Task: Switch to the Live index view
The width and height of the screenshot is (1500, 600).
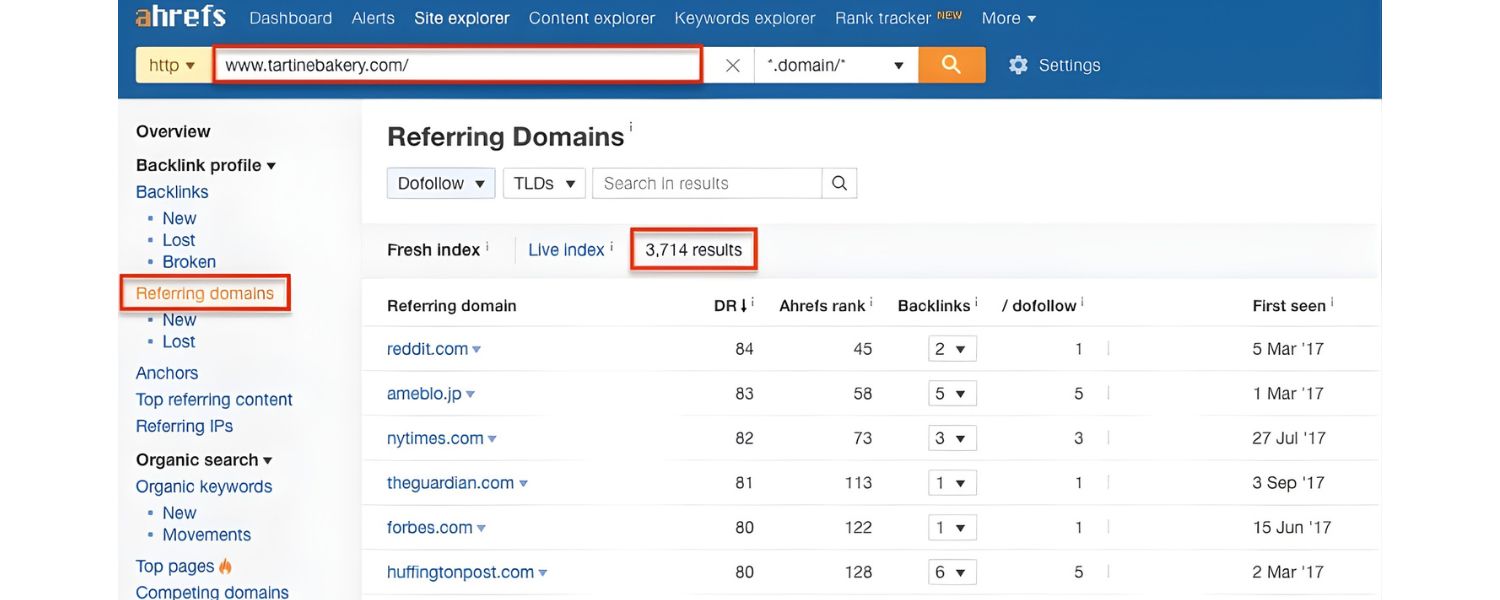Action: click(x=568, y=249)
